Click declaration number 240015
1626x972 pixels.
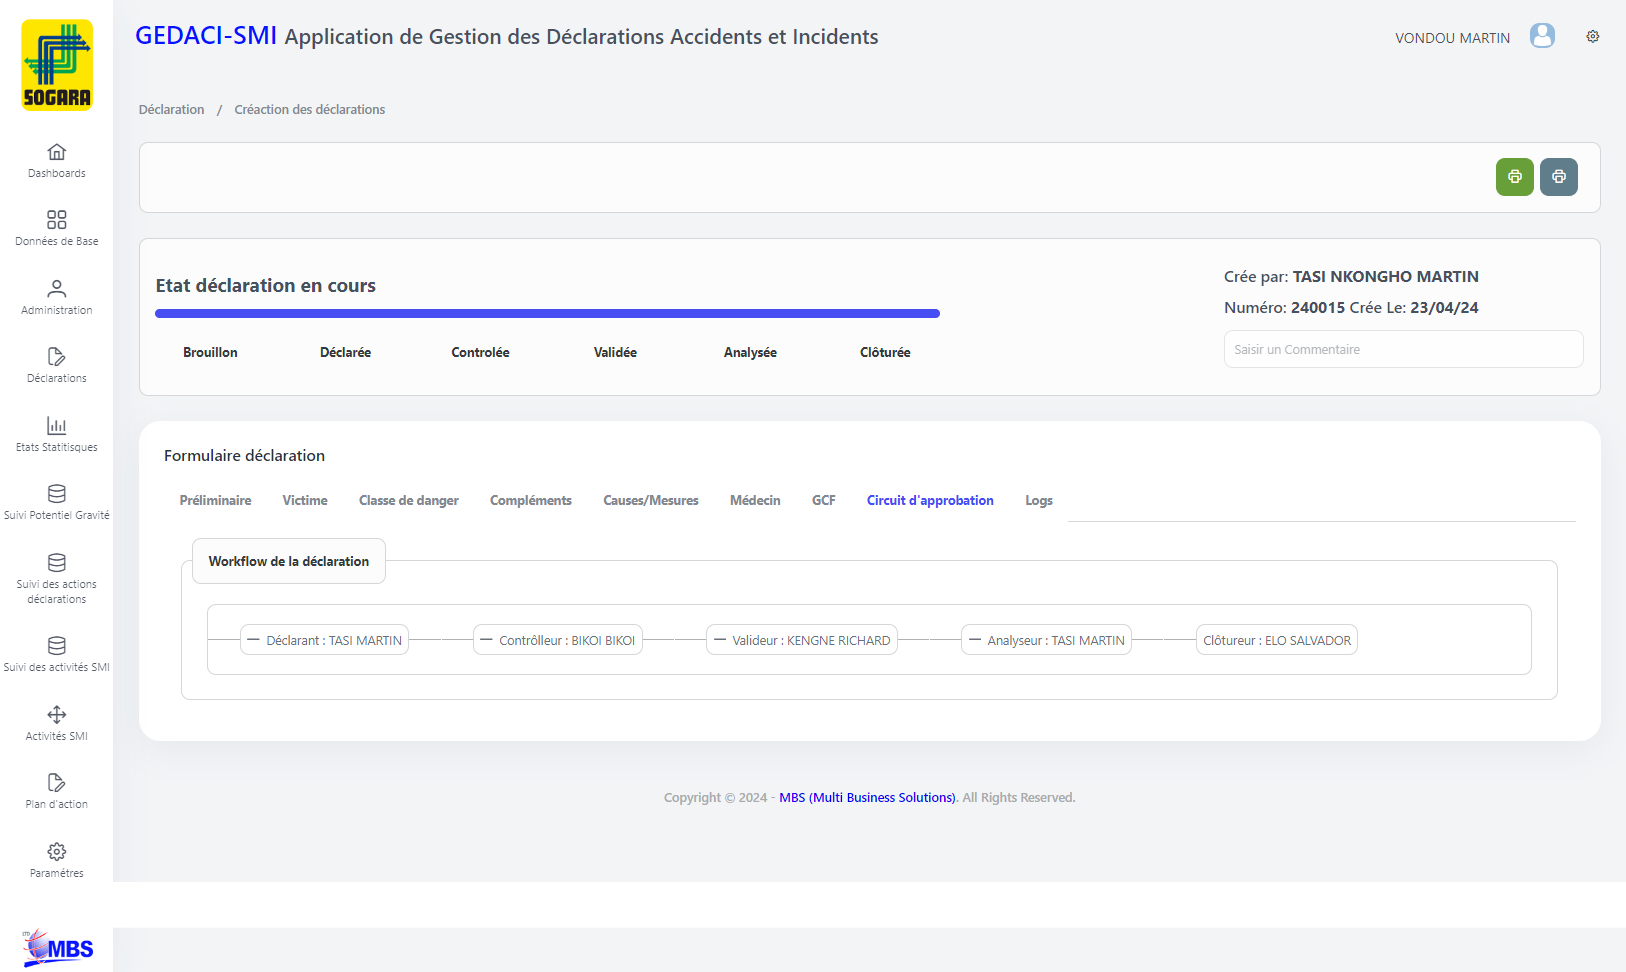(1318, 308)
